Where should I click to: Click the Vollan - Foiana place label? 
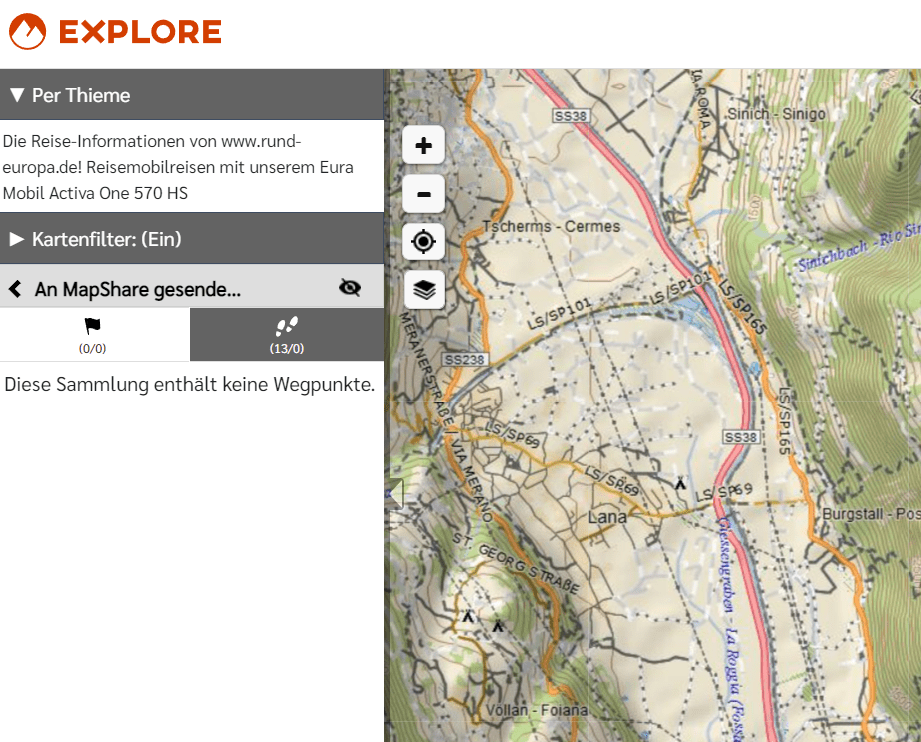[536, 710]
